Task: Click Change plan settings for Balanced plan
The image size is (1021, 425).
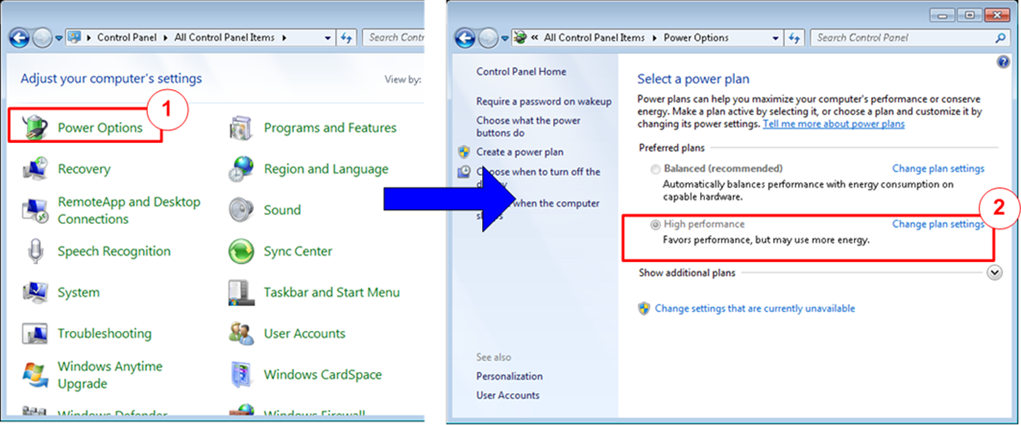Action: point(938,169)
